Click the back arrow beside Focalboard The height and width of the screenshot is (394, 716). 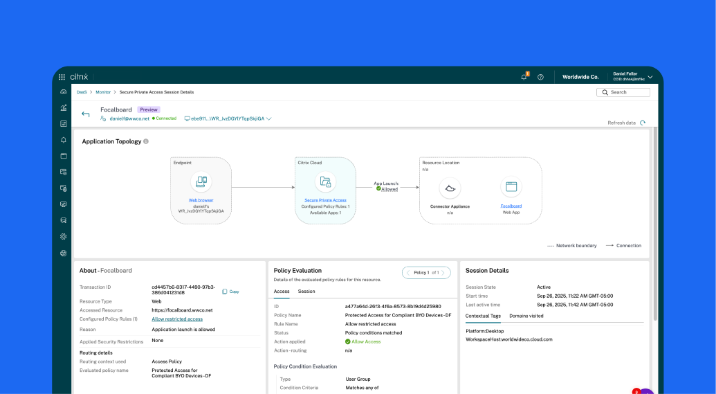[85, 114]
